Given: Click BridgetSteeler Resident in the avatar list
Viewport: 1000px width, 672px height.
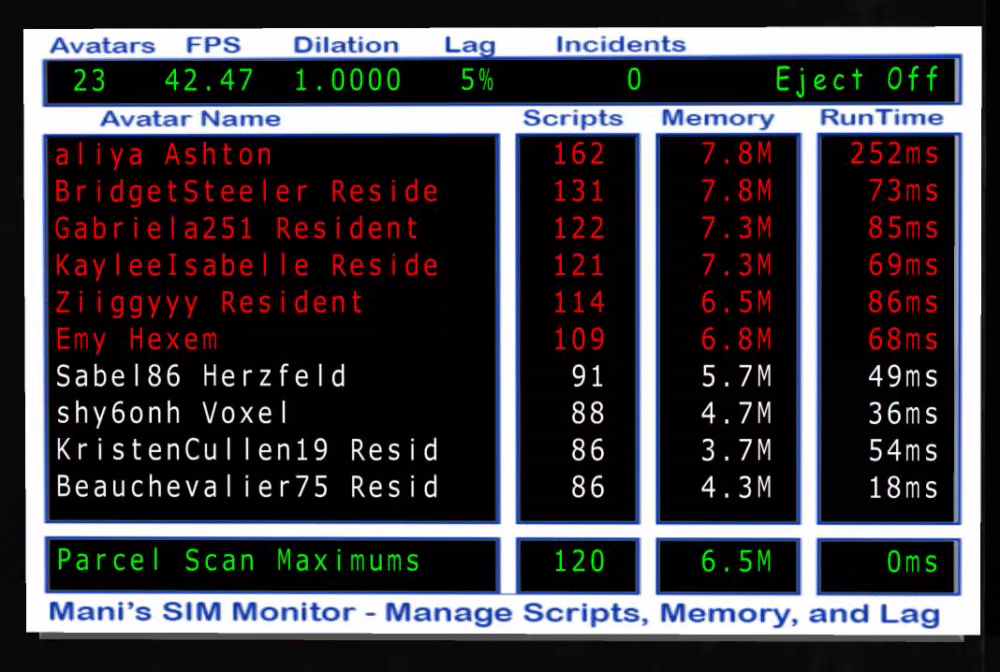Looking at the screenshot, I should (247, 191).
